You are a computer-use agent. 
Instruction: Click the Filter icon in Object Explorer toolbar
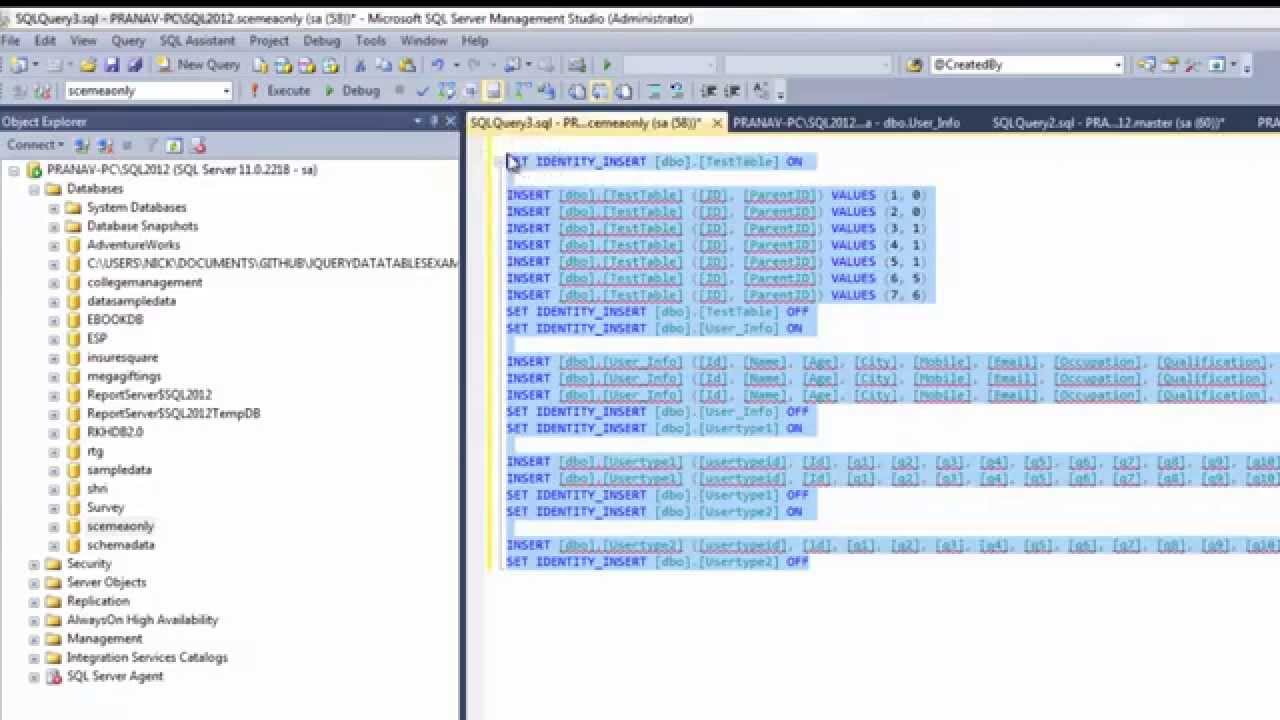(151, 146)
